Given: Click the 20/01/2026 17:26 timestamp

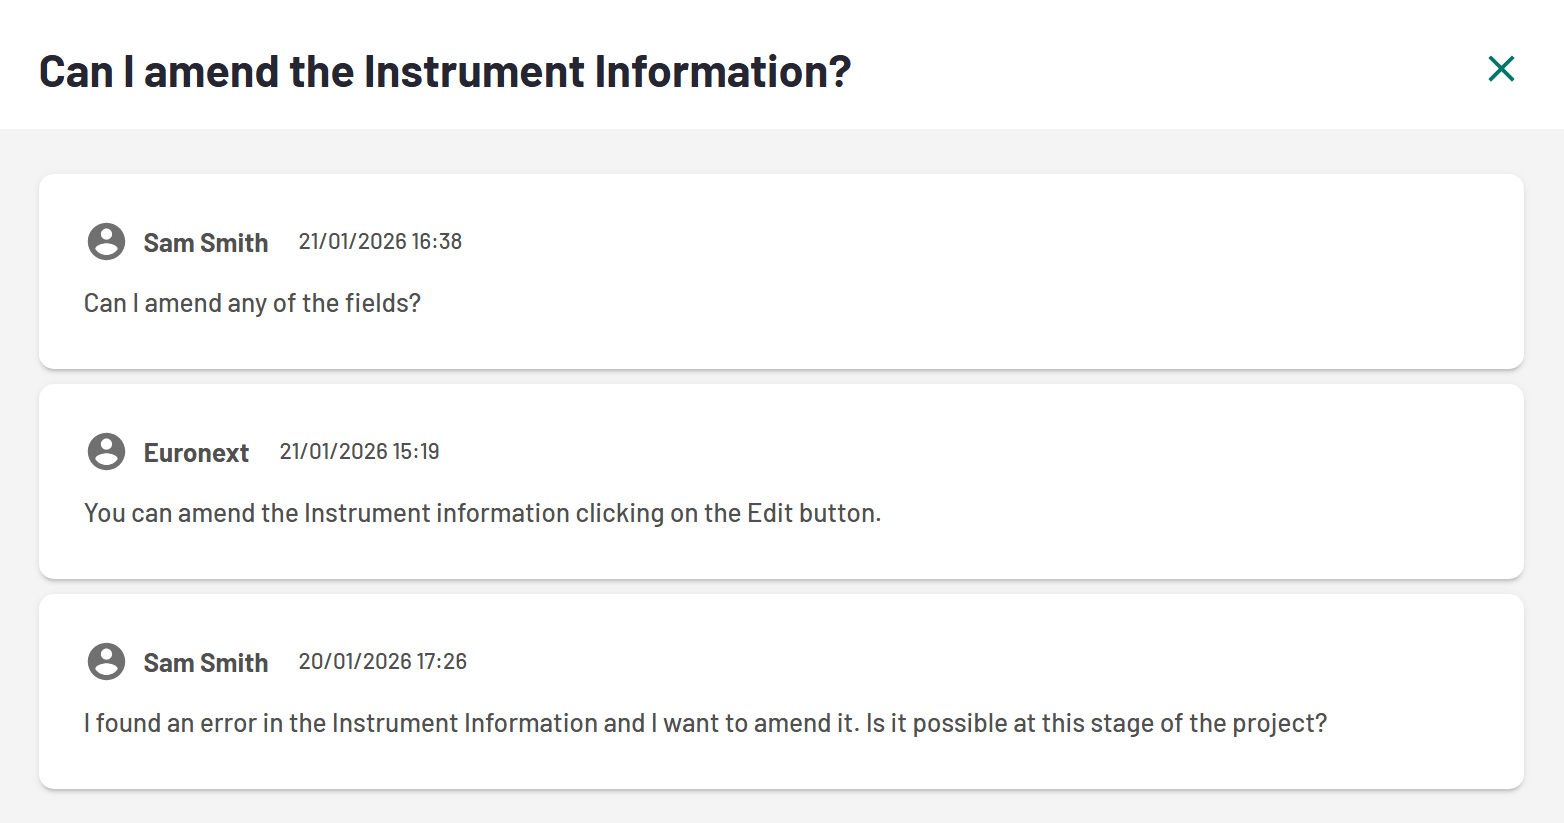Looking at the screenshot, I should pyautogui.click(x=382, y=662).
